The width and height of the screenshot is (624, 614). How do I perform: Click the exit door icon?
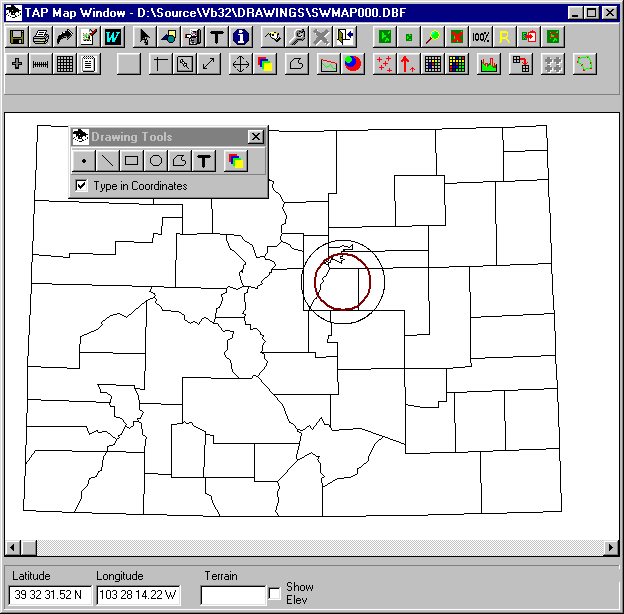pyautogui.click(x=345, y=37)
